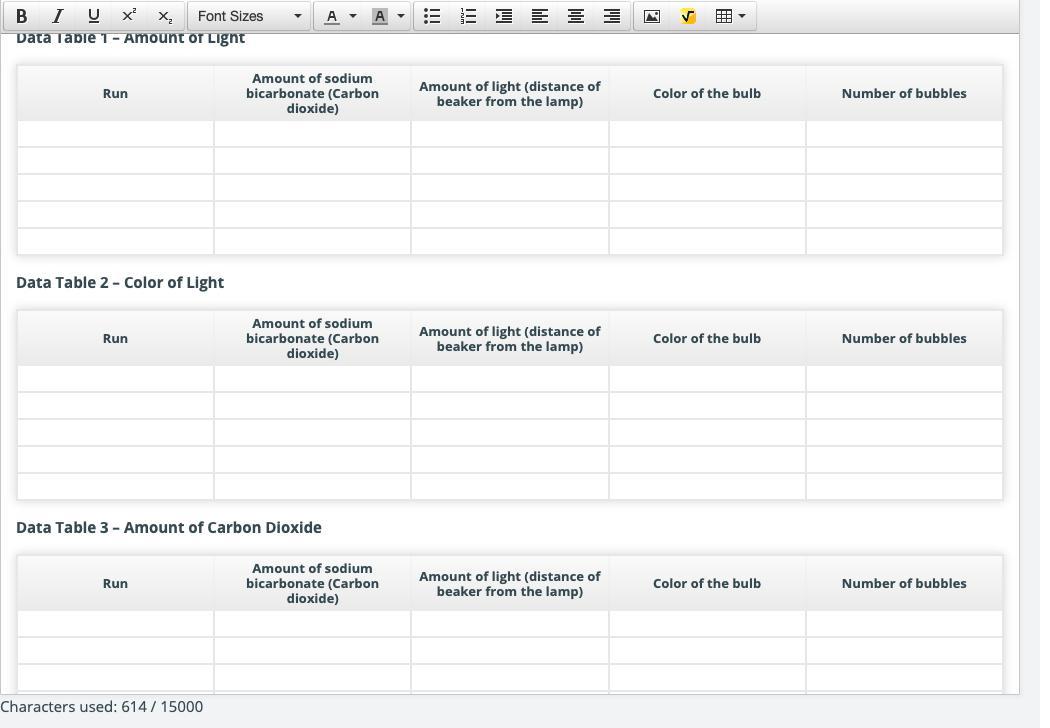Apply superscript formatting
Screen dimensions: 1050x728
click(x=129, y=16)
